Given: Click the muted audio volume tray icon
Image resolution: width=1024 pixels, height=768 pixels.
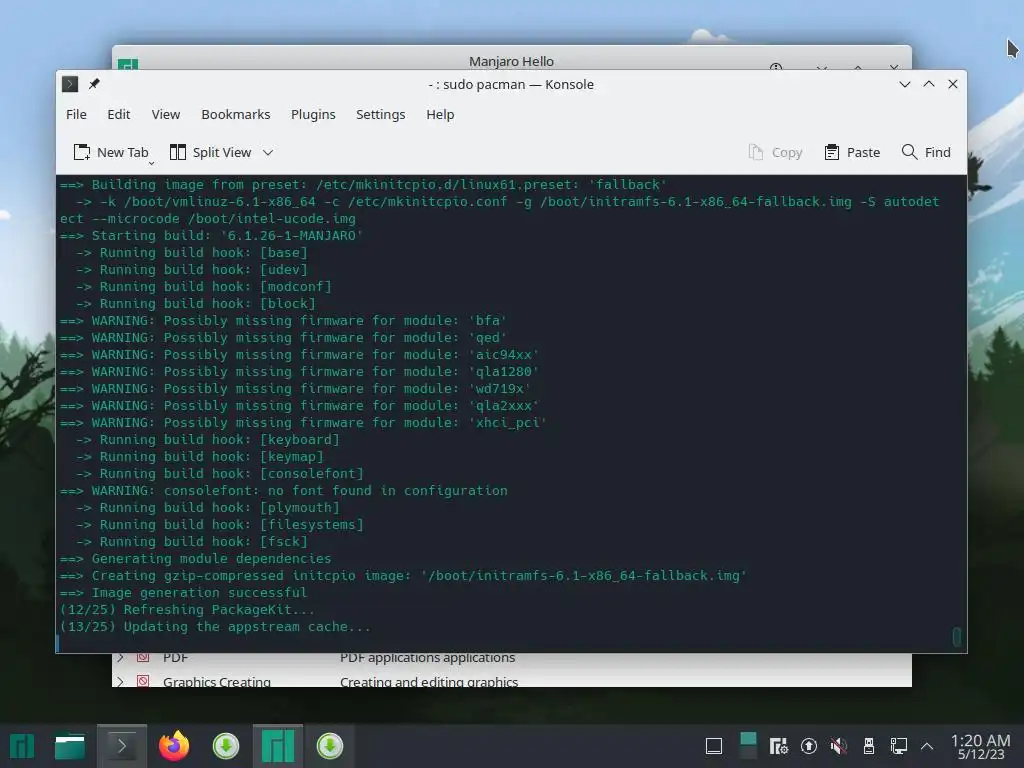Looking at the screenshot, I should [839, 746].
